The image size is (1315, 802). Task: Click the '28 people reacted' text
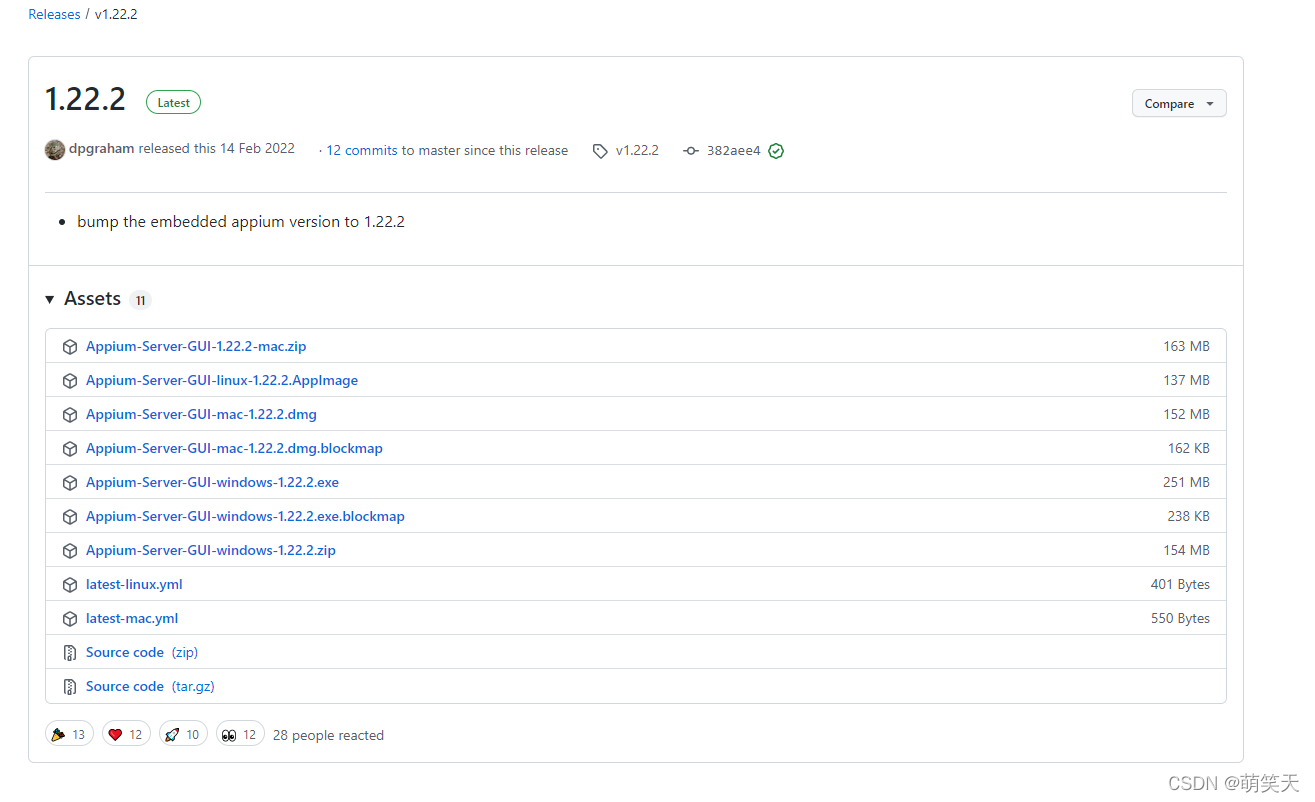click(328, 735)
